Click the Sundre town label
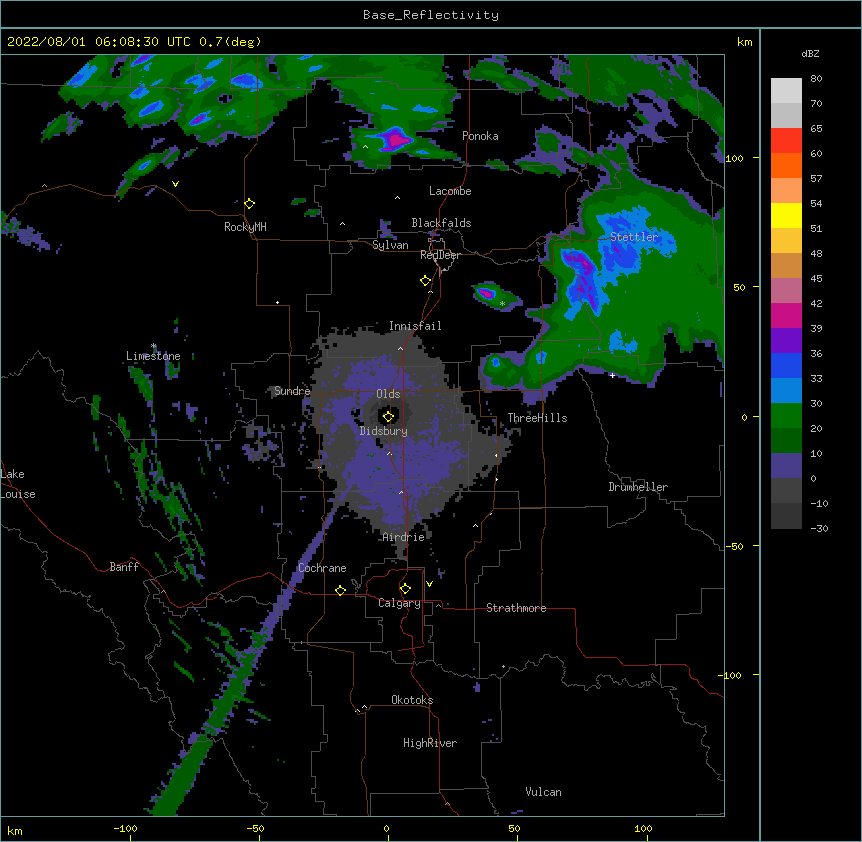 point(292,391)
